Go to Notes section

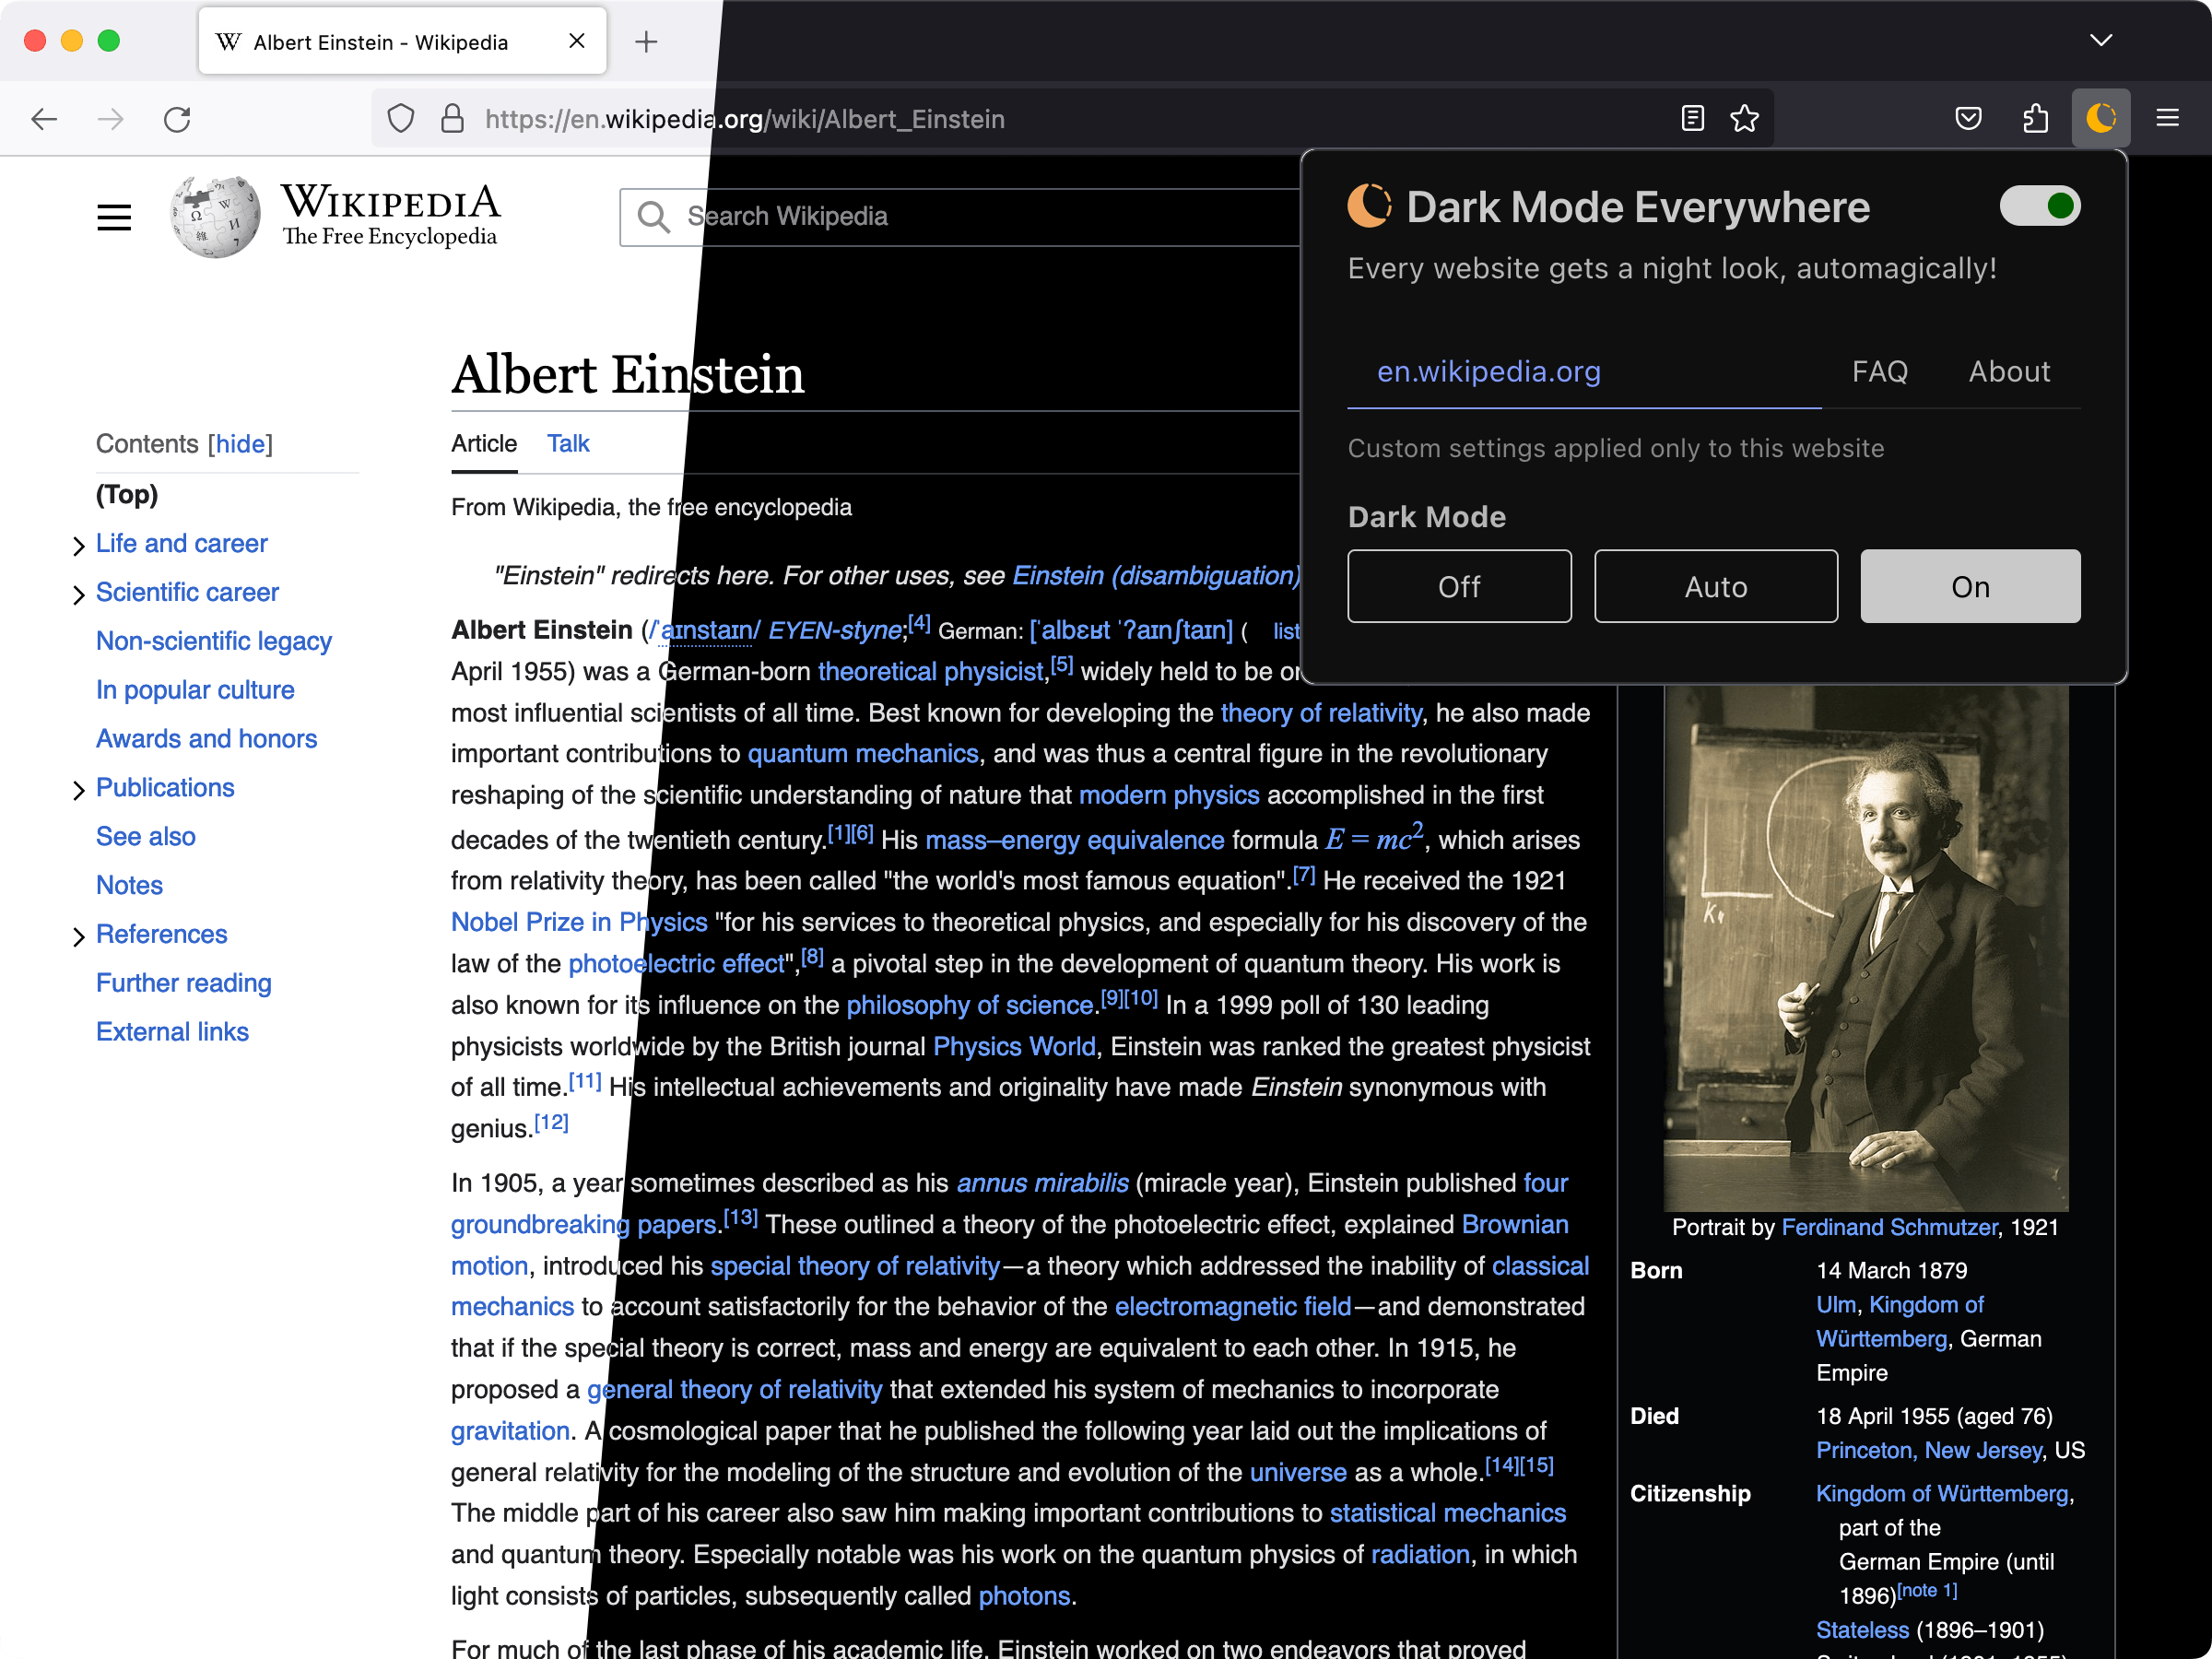point(129,885)
